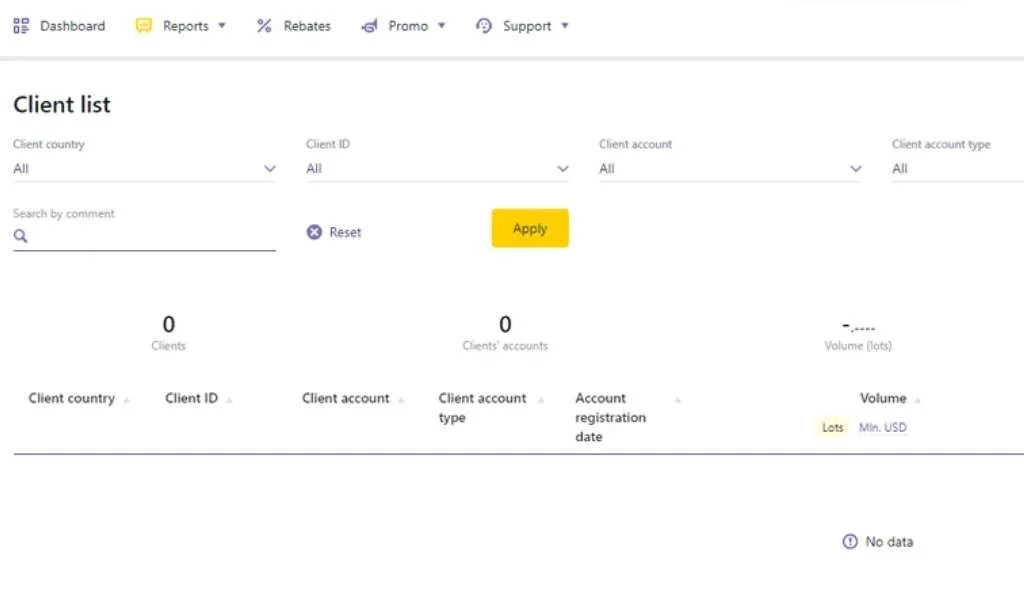The width and height of the screenshot is (1024, 600).
Task: Switch volume display to Lots
Action: coord(831,427)
